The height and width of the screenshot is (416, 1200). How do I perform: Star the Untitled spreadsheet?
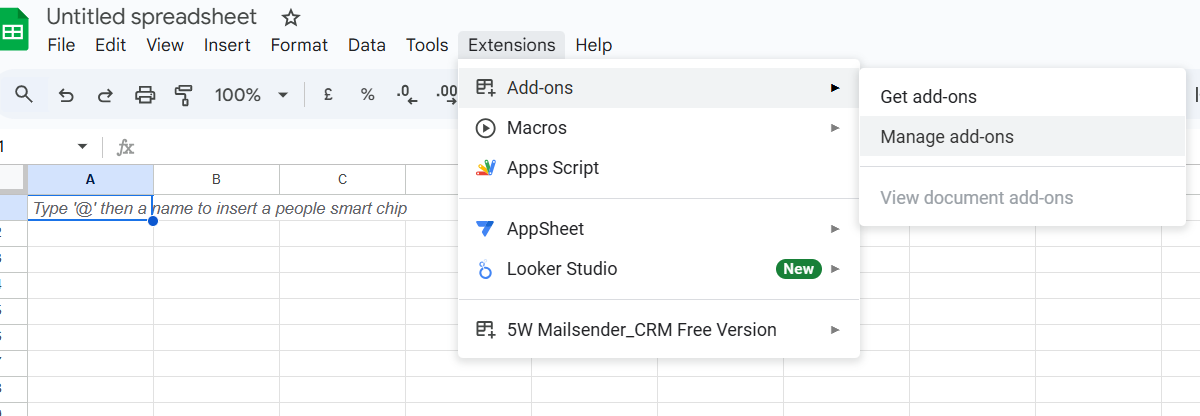[291, 17]
